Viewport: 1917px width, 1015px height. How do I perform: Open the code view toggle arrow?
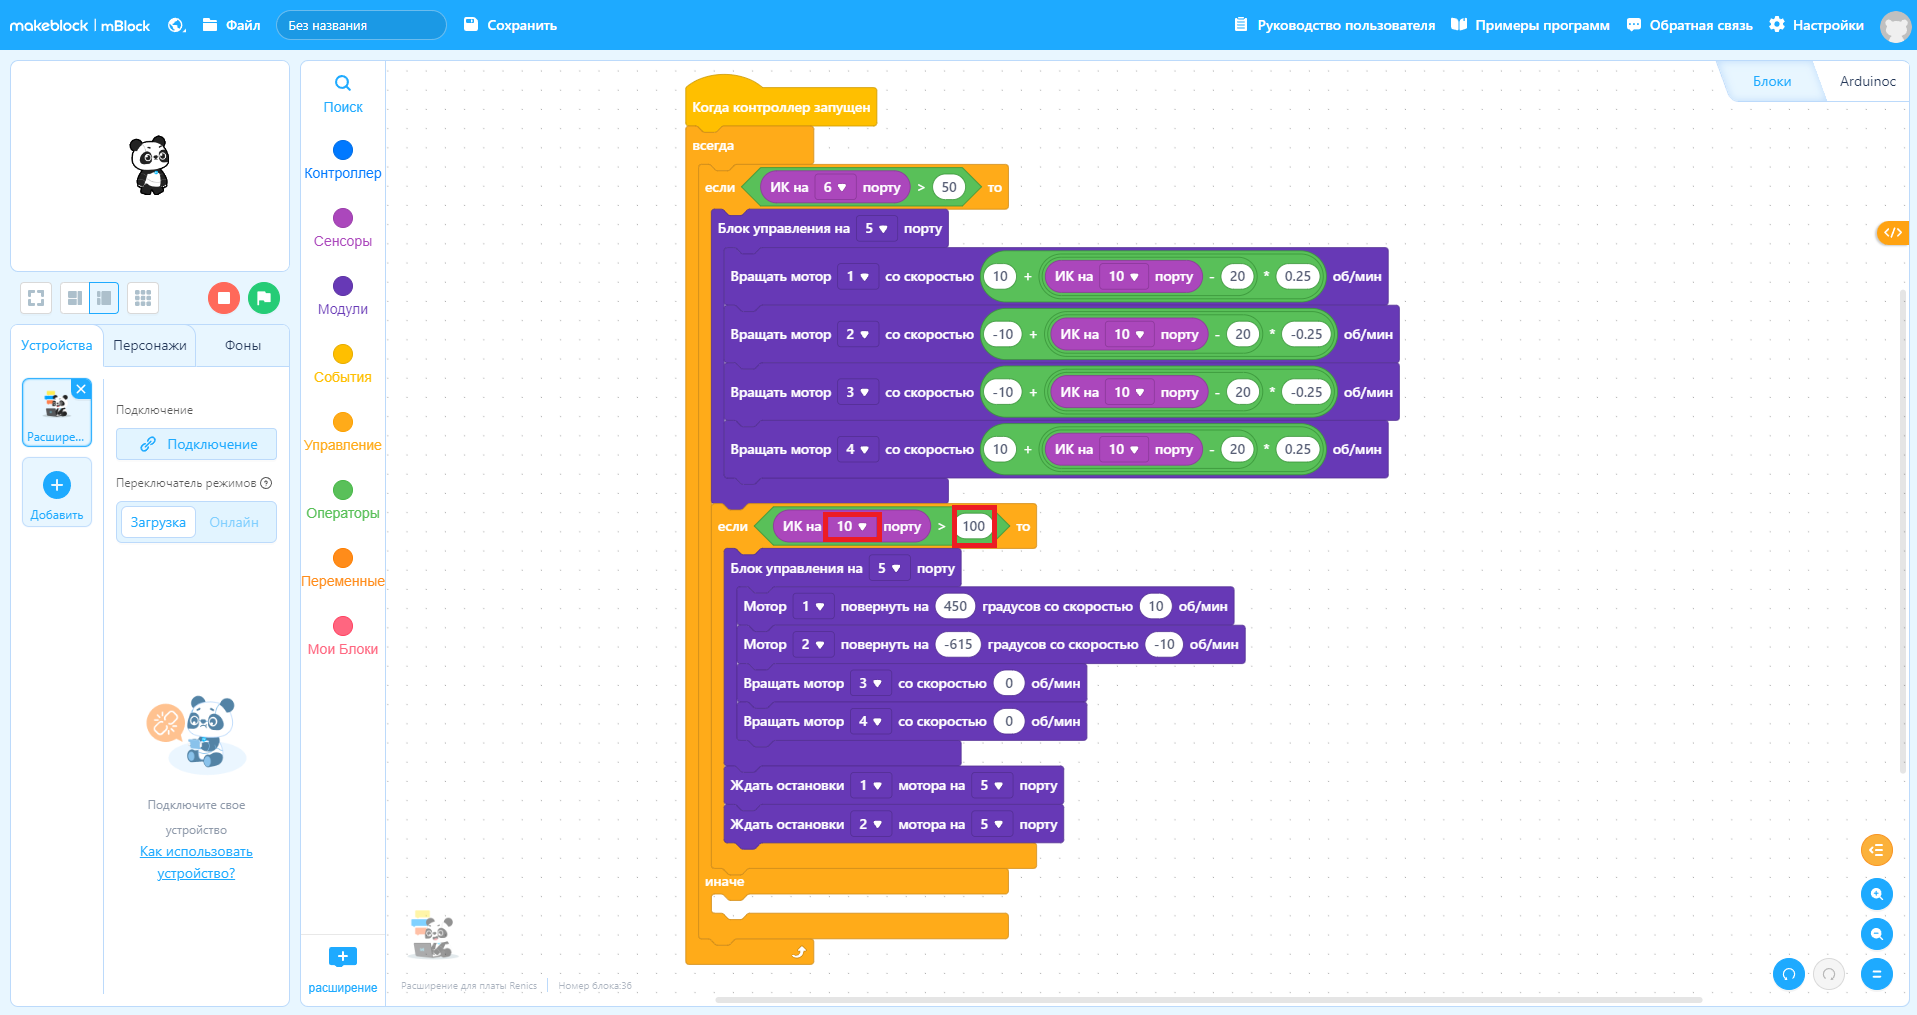(x=1893, y=232)
